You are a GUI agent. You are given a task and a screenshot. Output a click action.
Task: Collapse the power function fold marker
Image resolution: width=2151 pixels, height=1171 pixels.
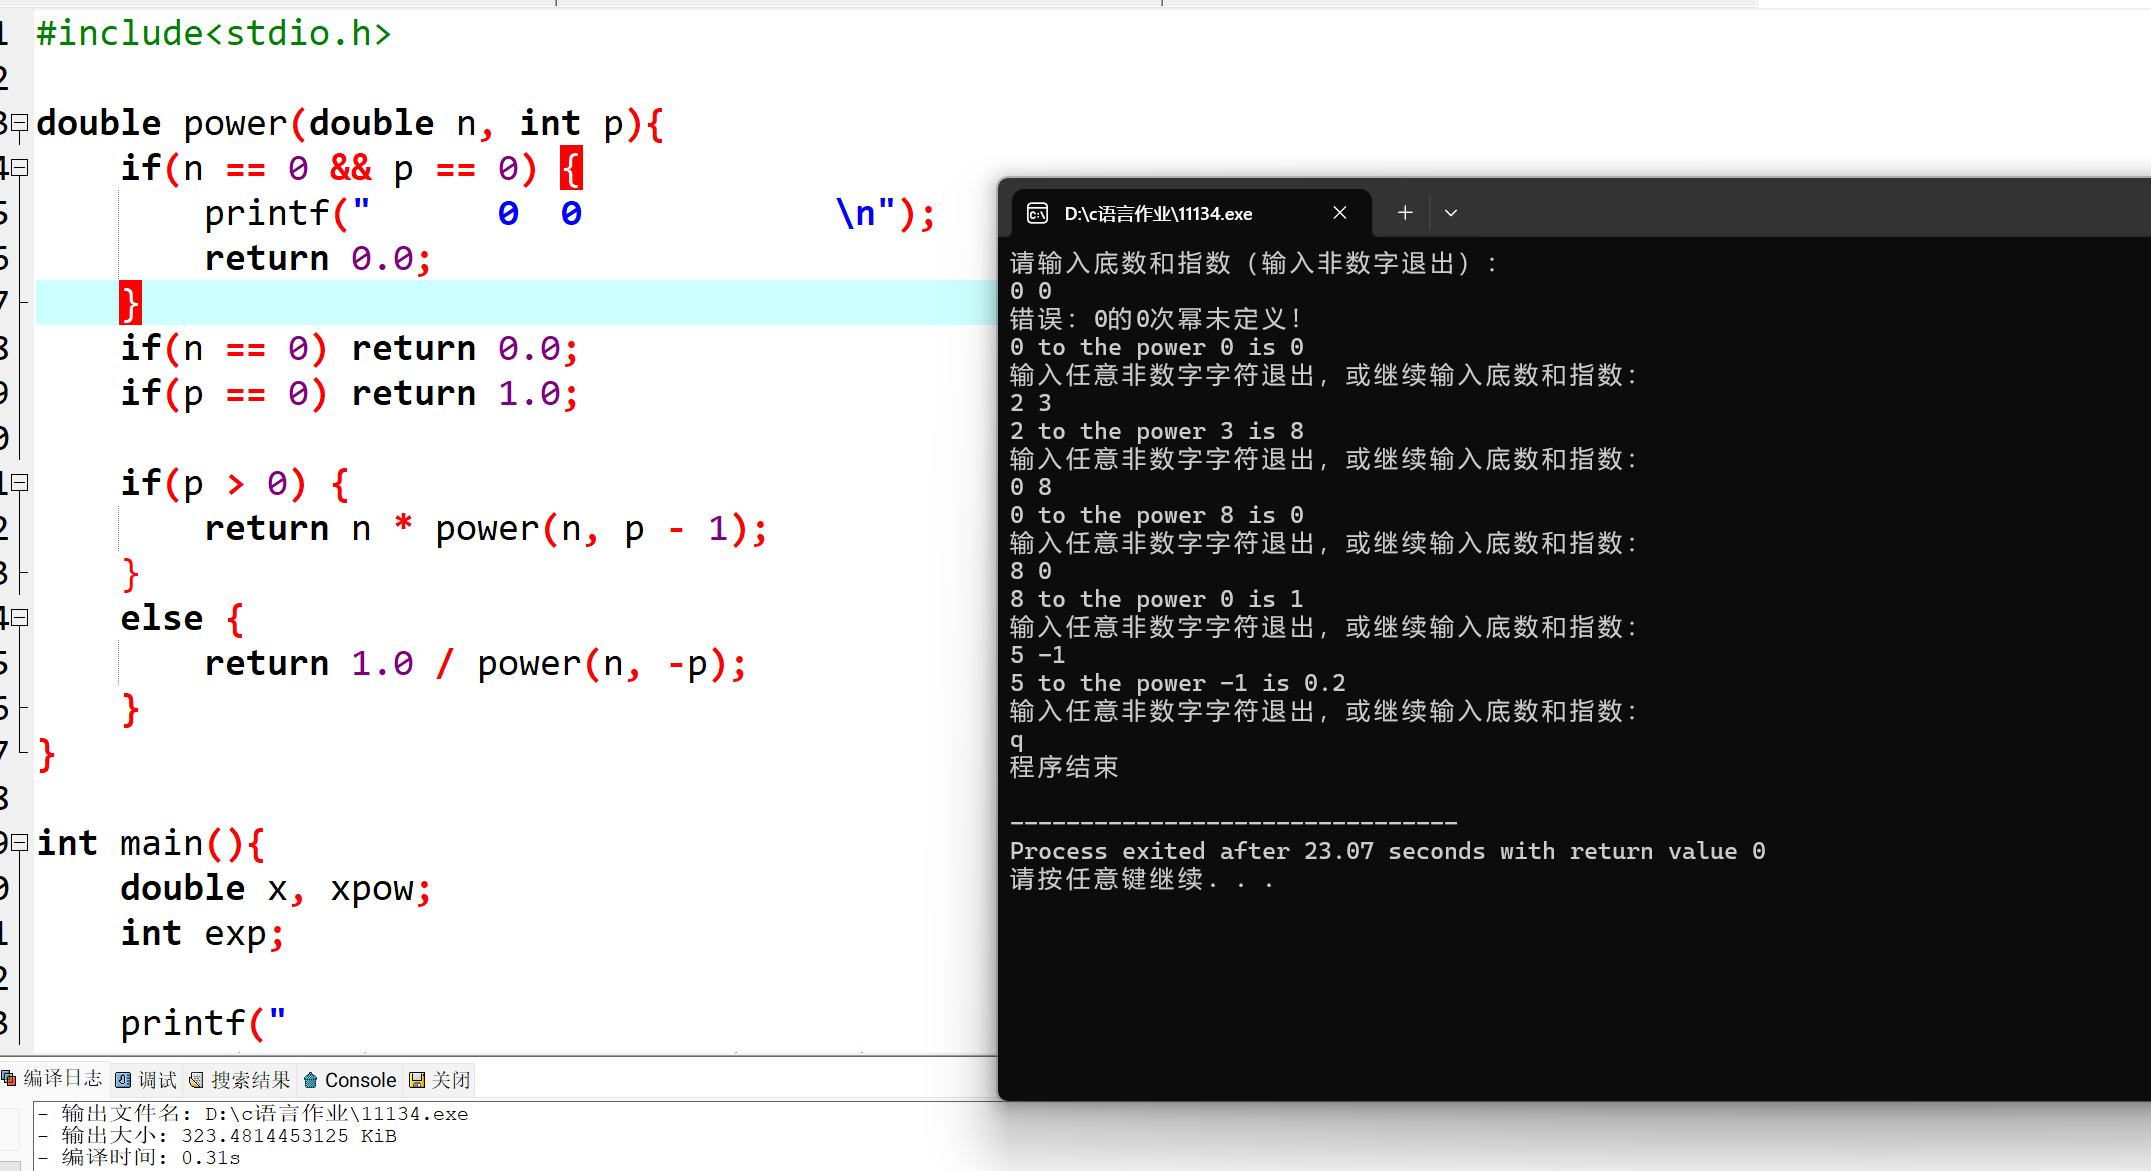(19, 123)
